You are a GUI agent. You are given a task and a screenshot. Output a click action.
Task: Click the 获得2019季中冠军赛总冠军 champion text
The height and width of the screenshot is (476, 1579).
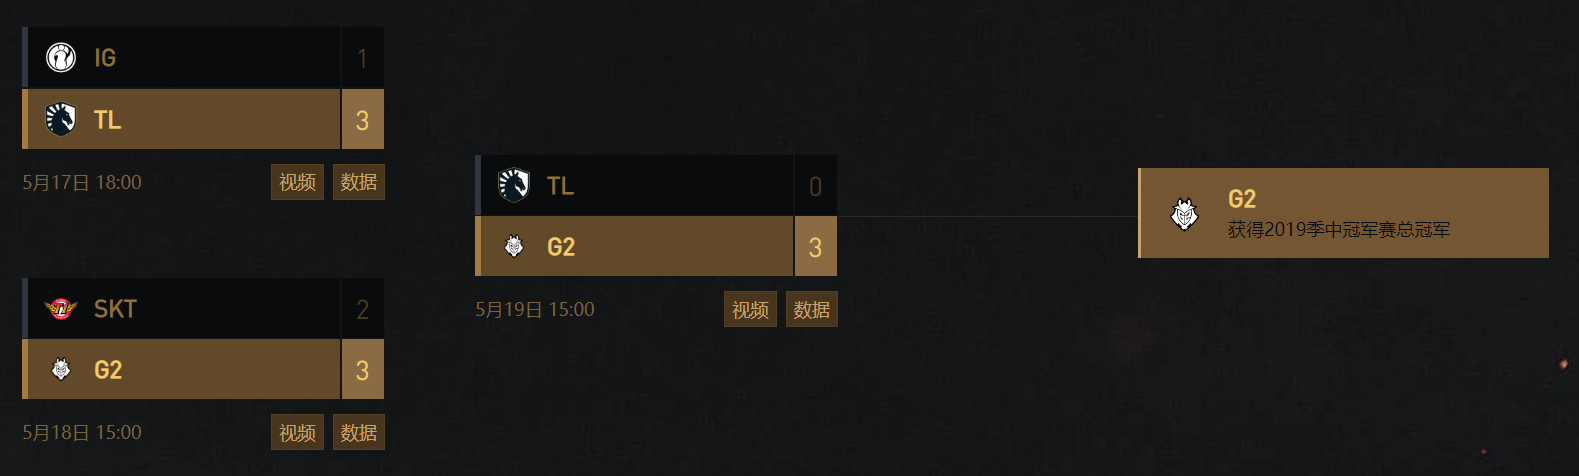(x=1338, y=230)
